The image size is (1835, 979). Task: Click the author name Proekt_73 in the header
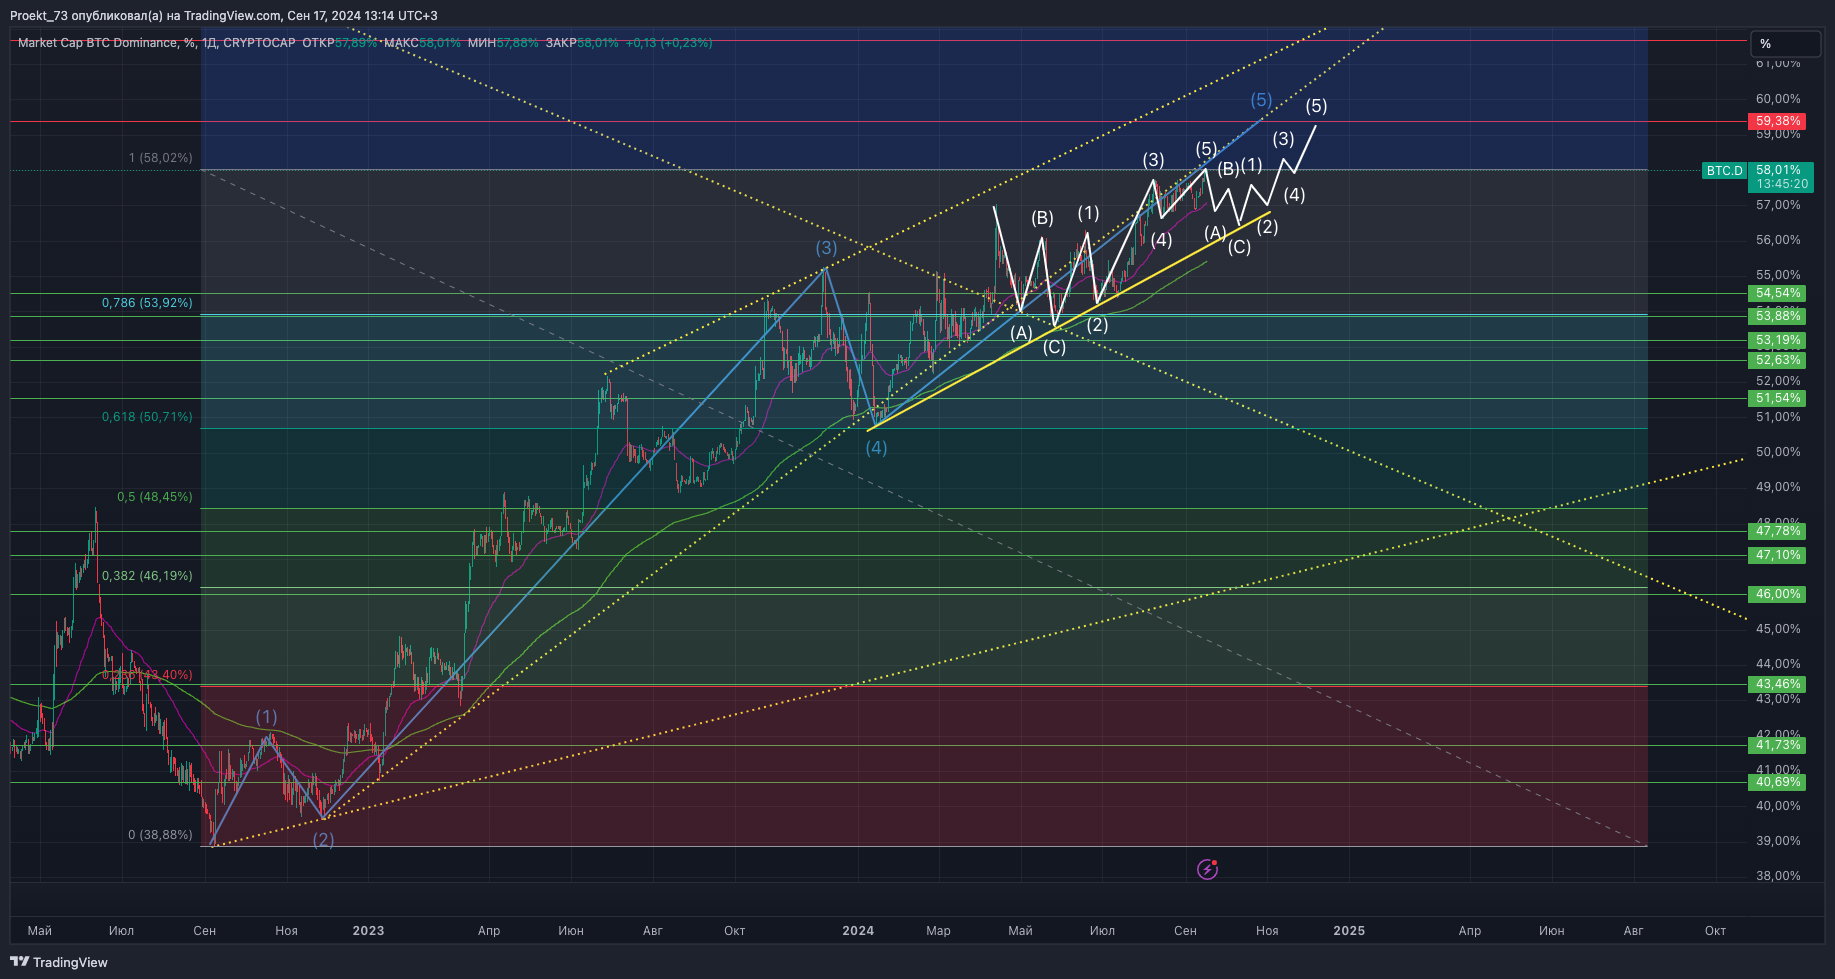(39, 16)
